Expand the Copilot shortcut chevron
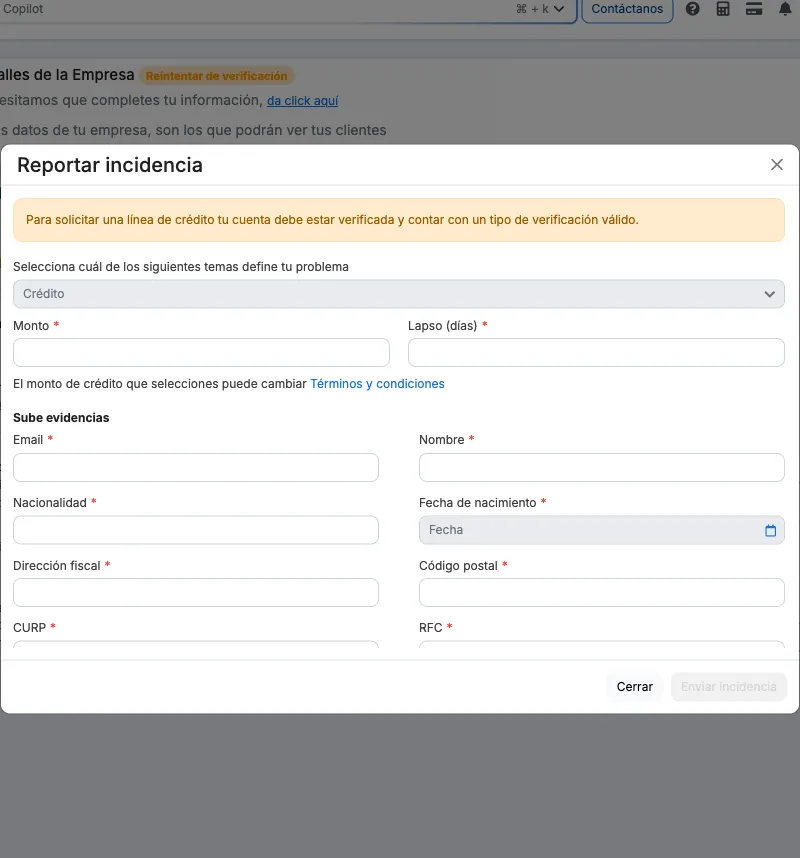This screenshot has width=800, height=858. click(x=559, y=9)
